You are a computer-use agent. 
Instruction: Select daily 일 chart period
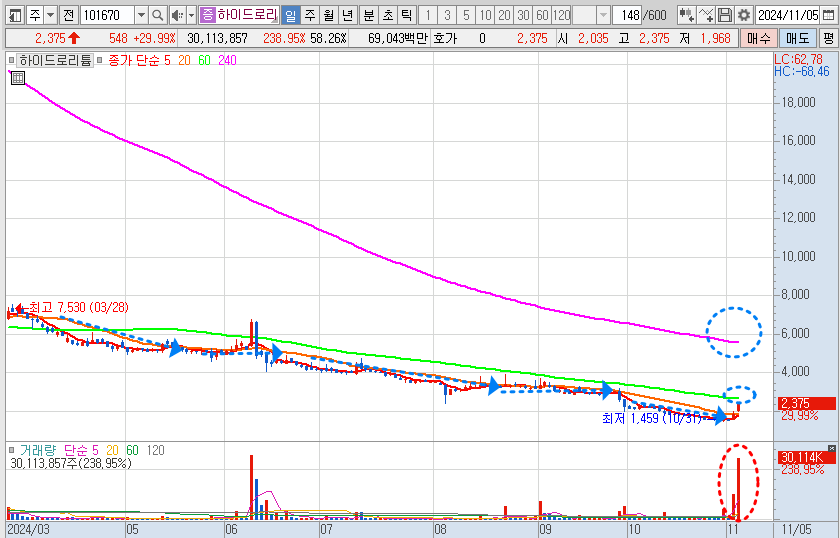tap(290, 15)
